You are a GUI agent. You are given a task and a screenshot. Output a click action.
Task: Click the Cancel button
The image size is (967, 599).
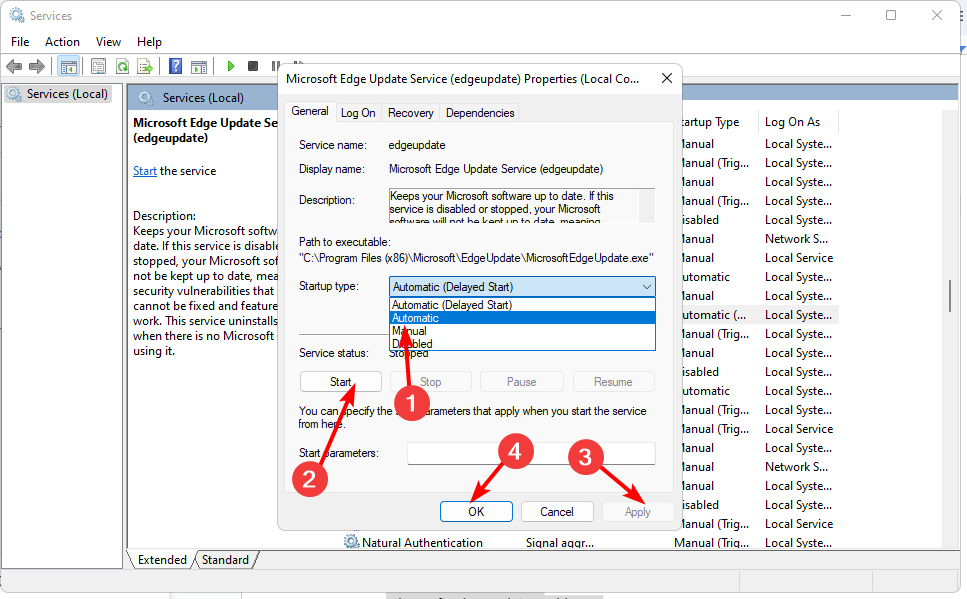pos(557,511)
